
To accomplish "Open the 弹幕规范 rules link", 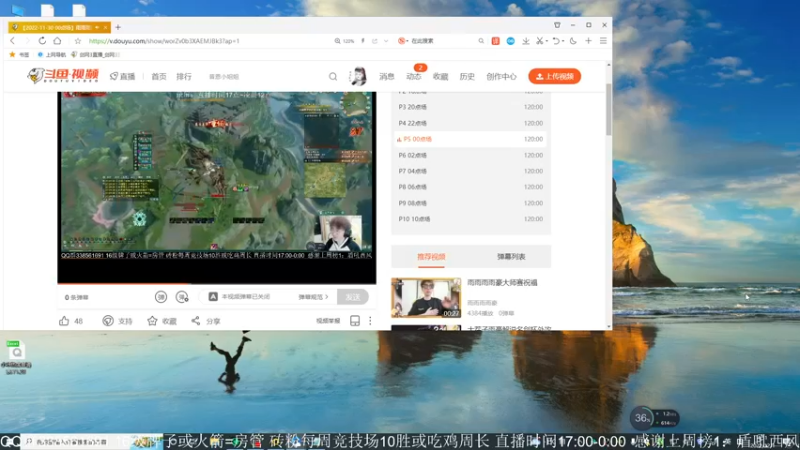I will (x=313, y=297).
